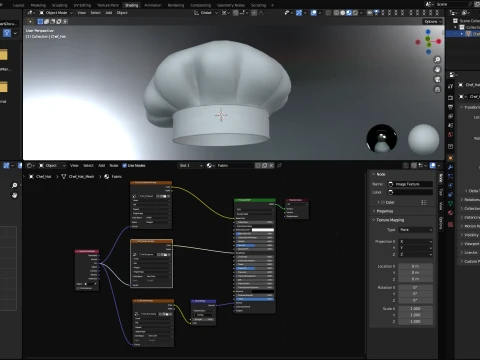480x360 pixels.
Task: Expand the Properties panel in node sidebar
Action: tap(385, 211)
